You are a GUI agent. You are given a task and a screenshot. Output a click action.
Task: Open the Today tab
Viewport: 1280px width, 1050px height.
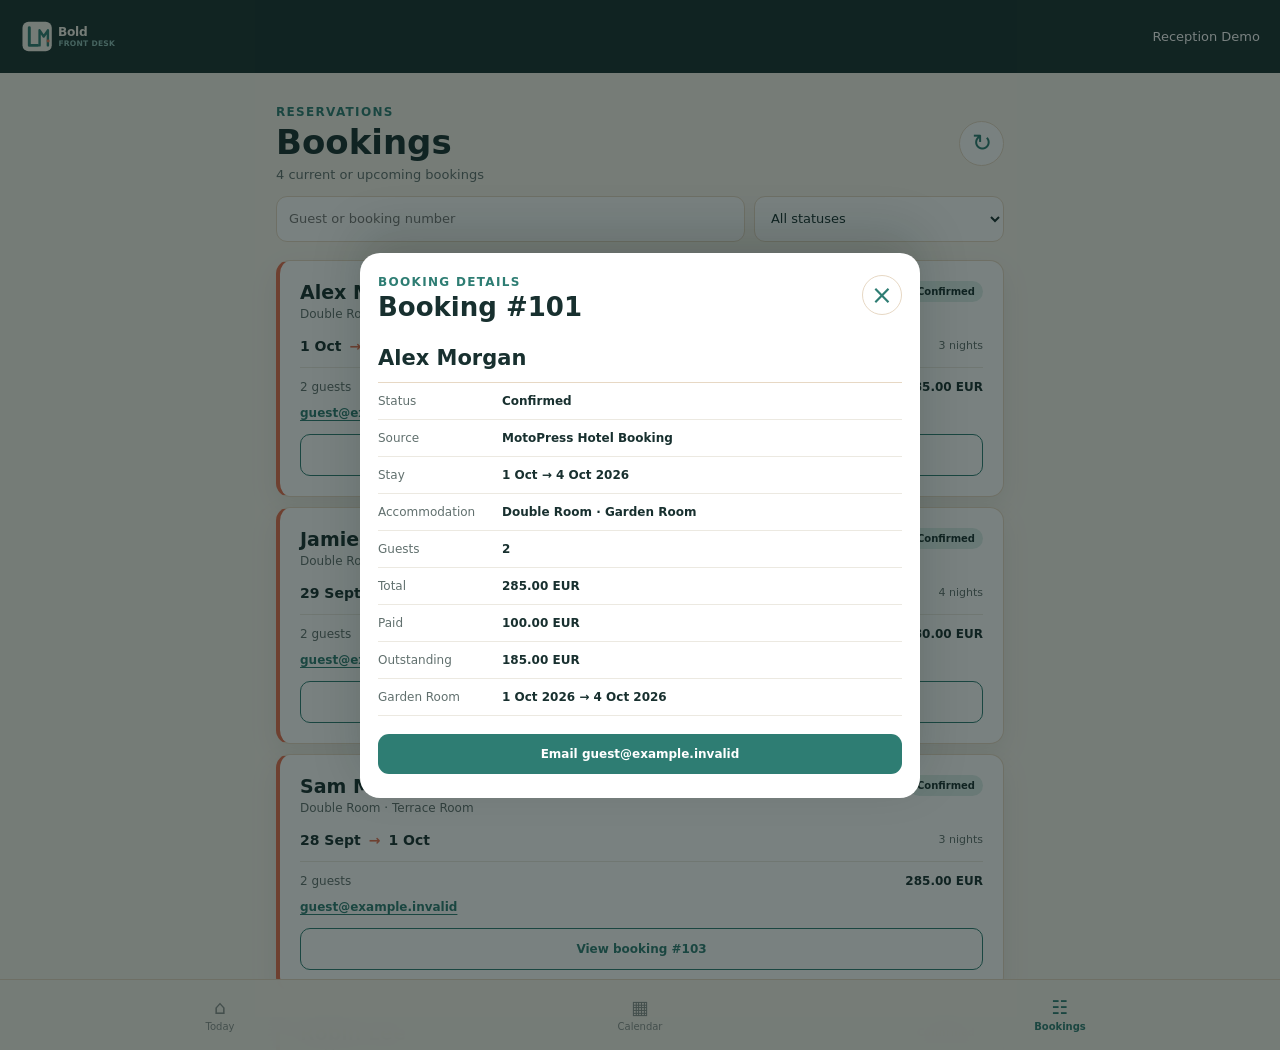pyautogui.click(x=220, y=1015)
